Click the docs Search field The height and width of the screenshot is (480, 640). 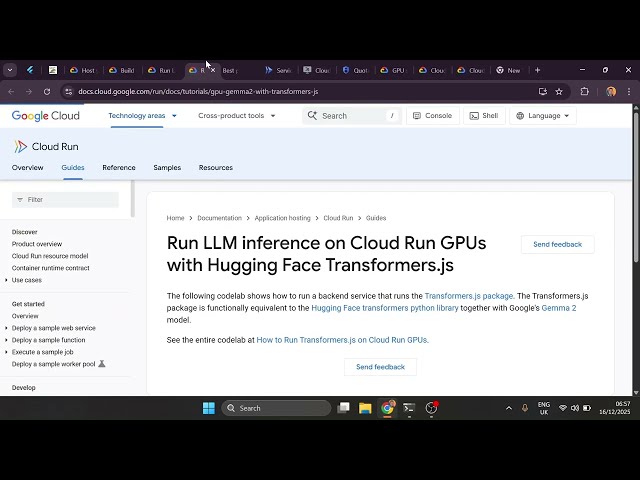[x=352, y=116]
